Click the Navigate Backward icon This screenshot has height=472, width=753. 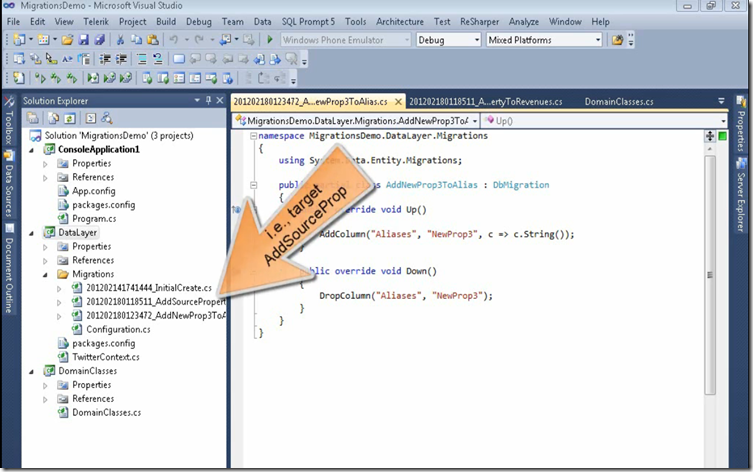(x=225, y=40)
